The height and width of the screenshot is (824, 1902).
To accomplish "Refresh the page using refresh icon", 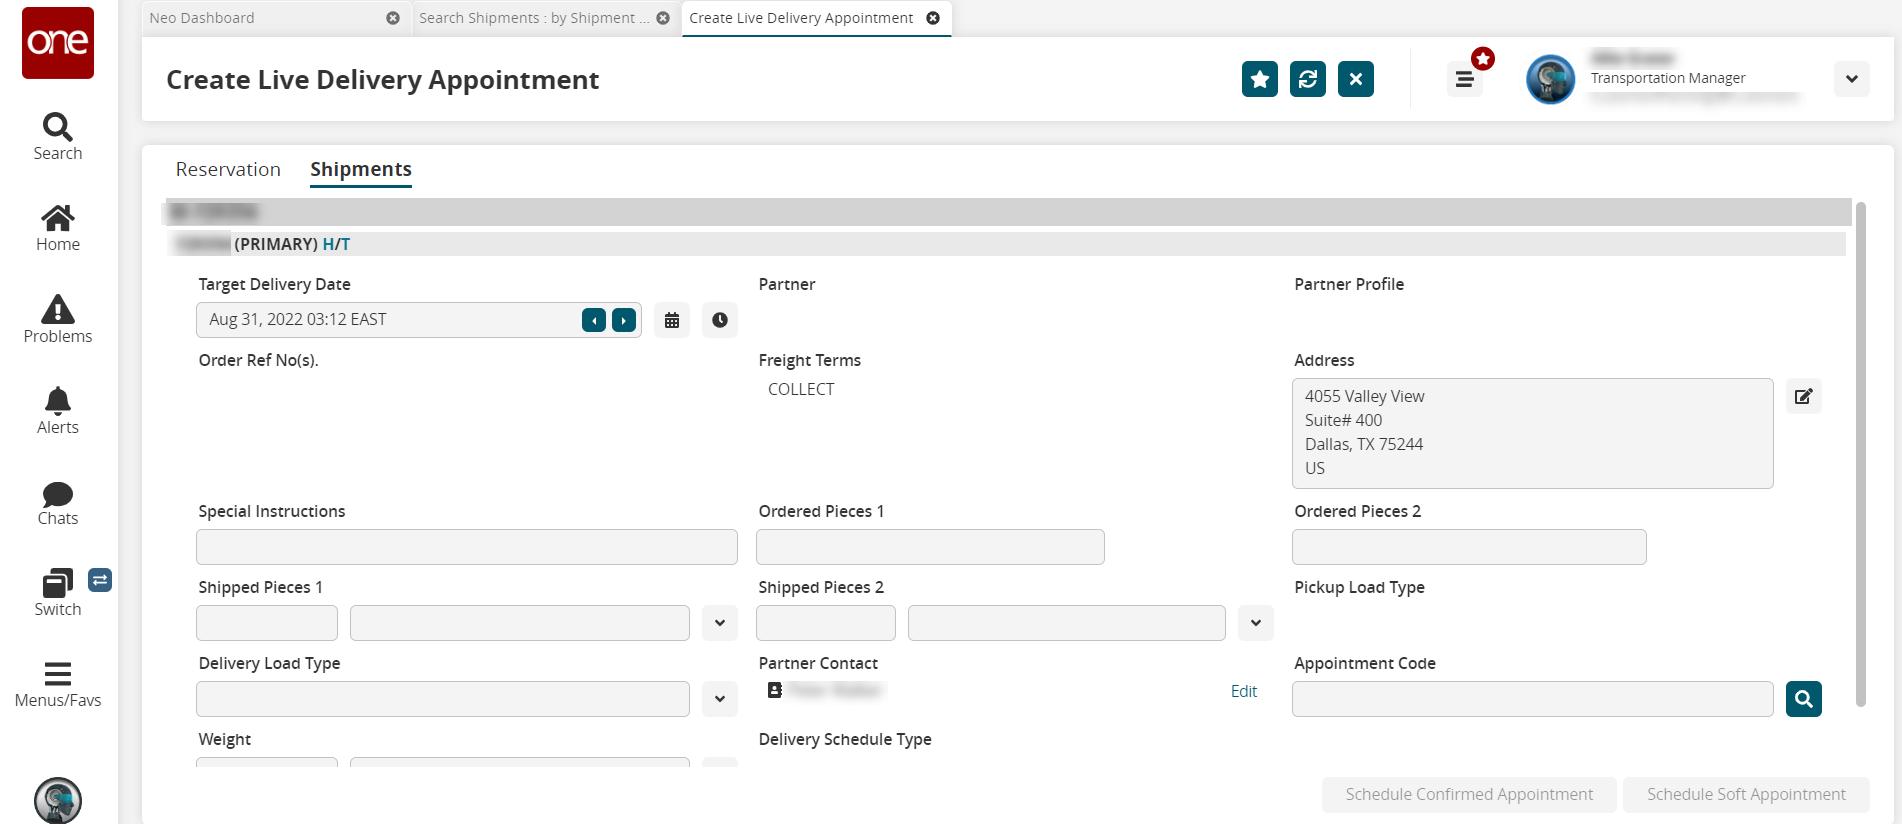I will [x=1307, y=79].
